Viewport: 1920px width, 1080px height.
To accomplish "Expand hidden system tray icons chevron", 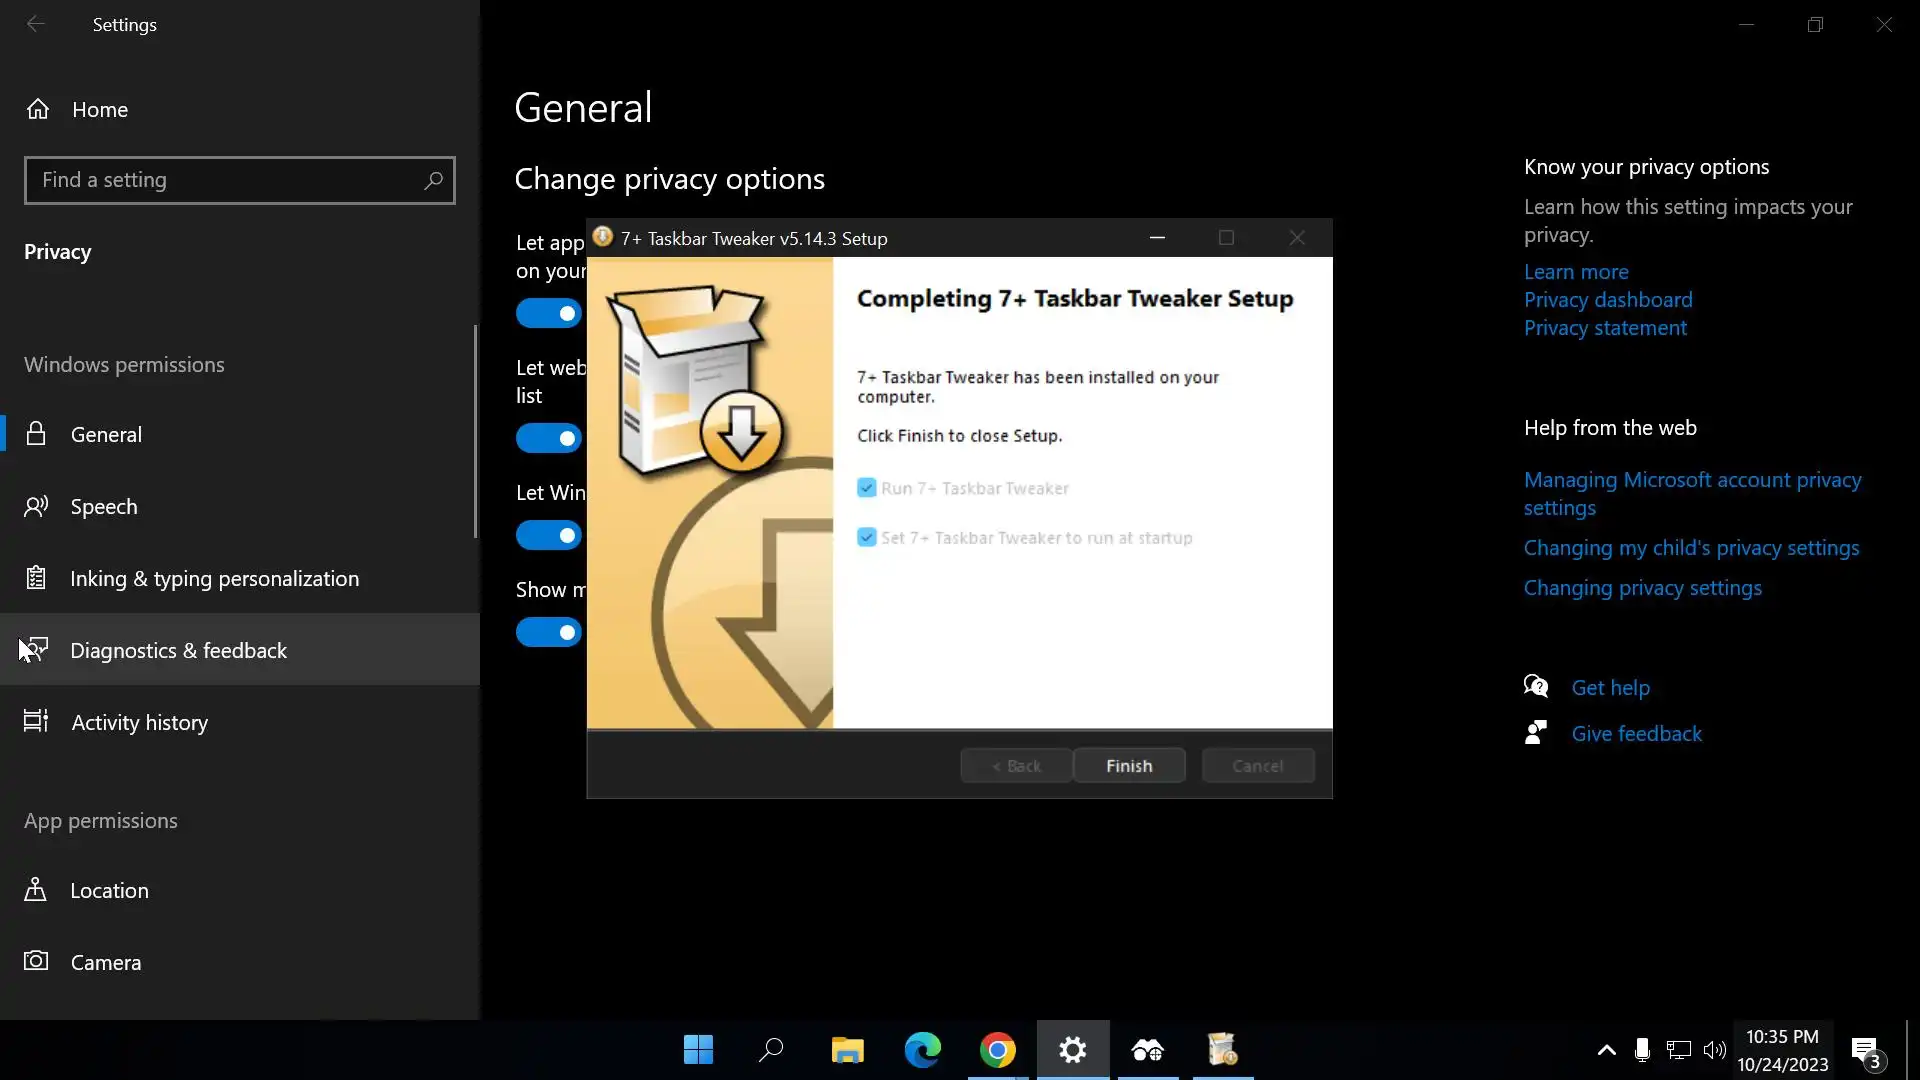I will (1606, 1050).
